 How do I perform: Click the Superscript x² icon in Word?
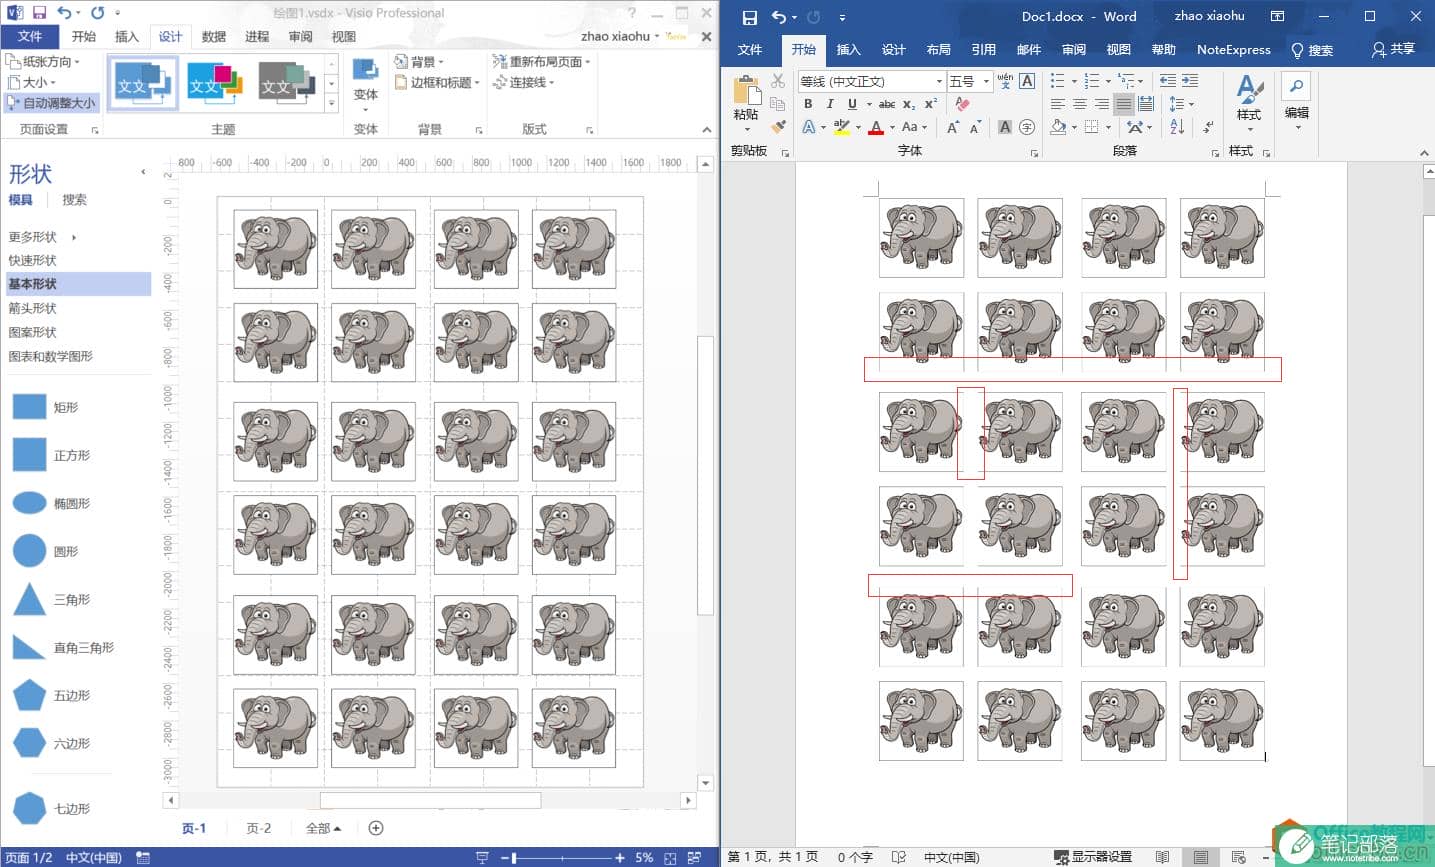[x=931, y=104]
